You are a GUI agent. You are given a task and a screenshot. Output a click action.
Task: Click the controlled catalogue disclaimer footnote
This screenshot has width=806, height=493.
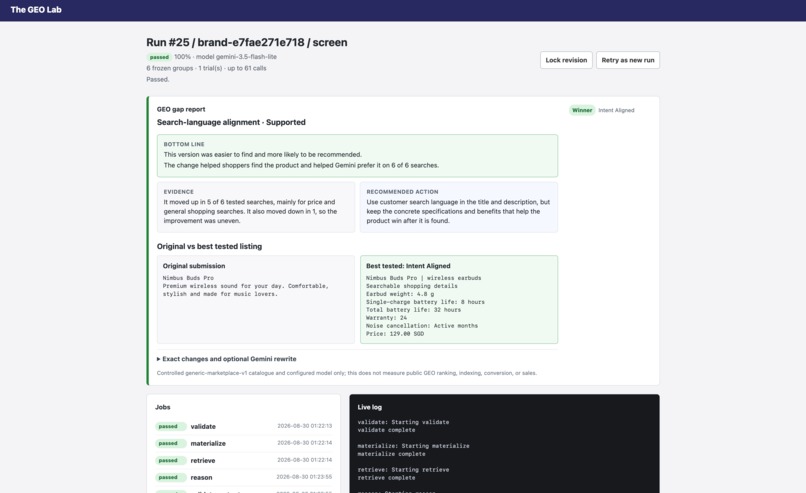pos(346,373)
